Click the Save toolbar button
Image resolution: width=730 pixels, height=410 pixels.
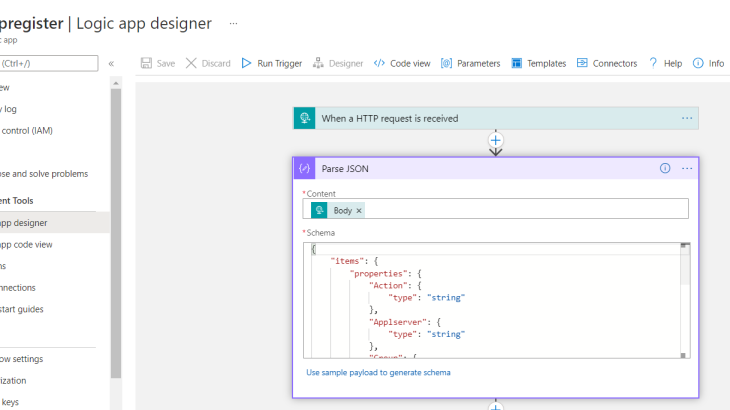tap(158, 63)
